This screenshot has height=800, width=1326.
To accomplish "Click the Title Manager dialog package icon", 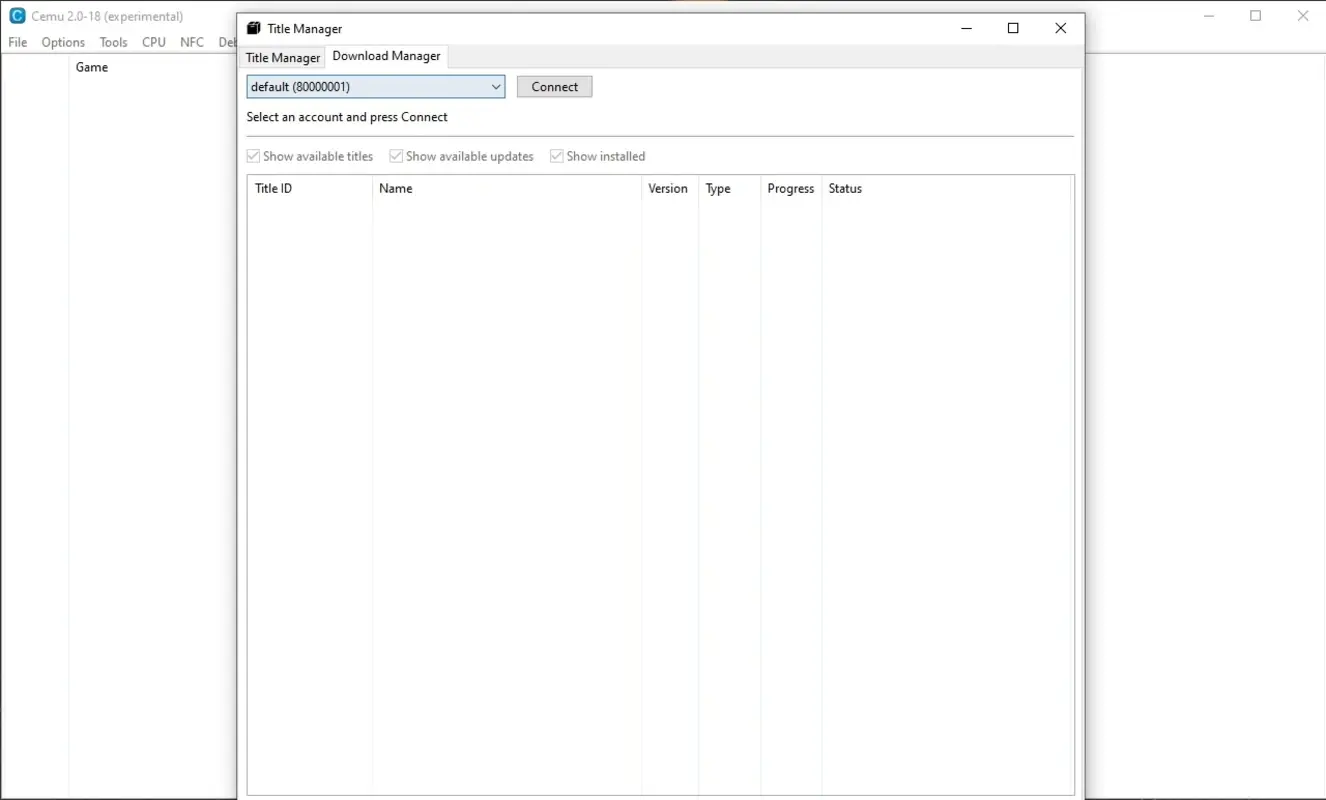I will 255,28.
